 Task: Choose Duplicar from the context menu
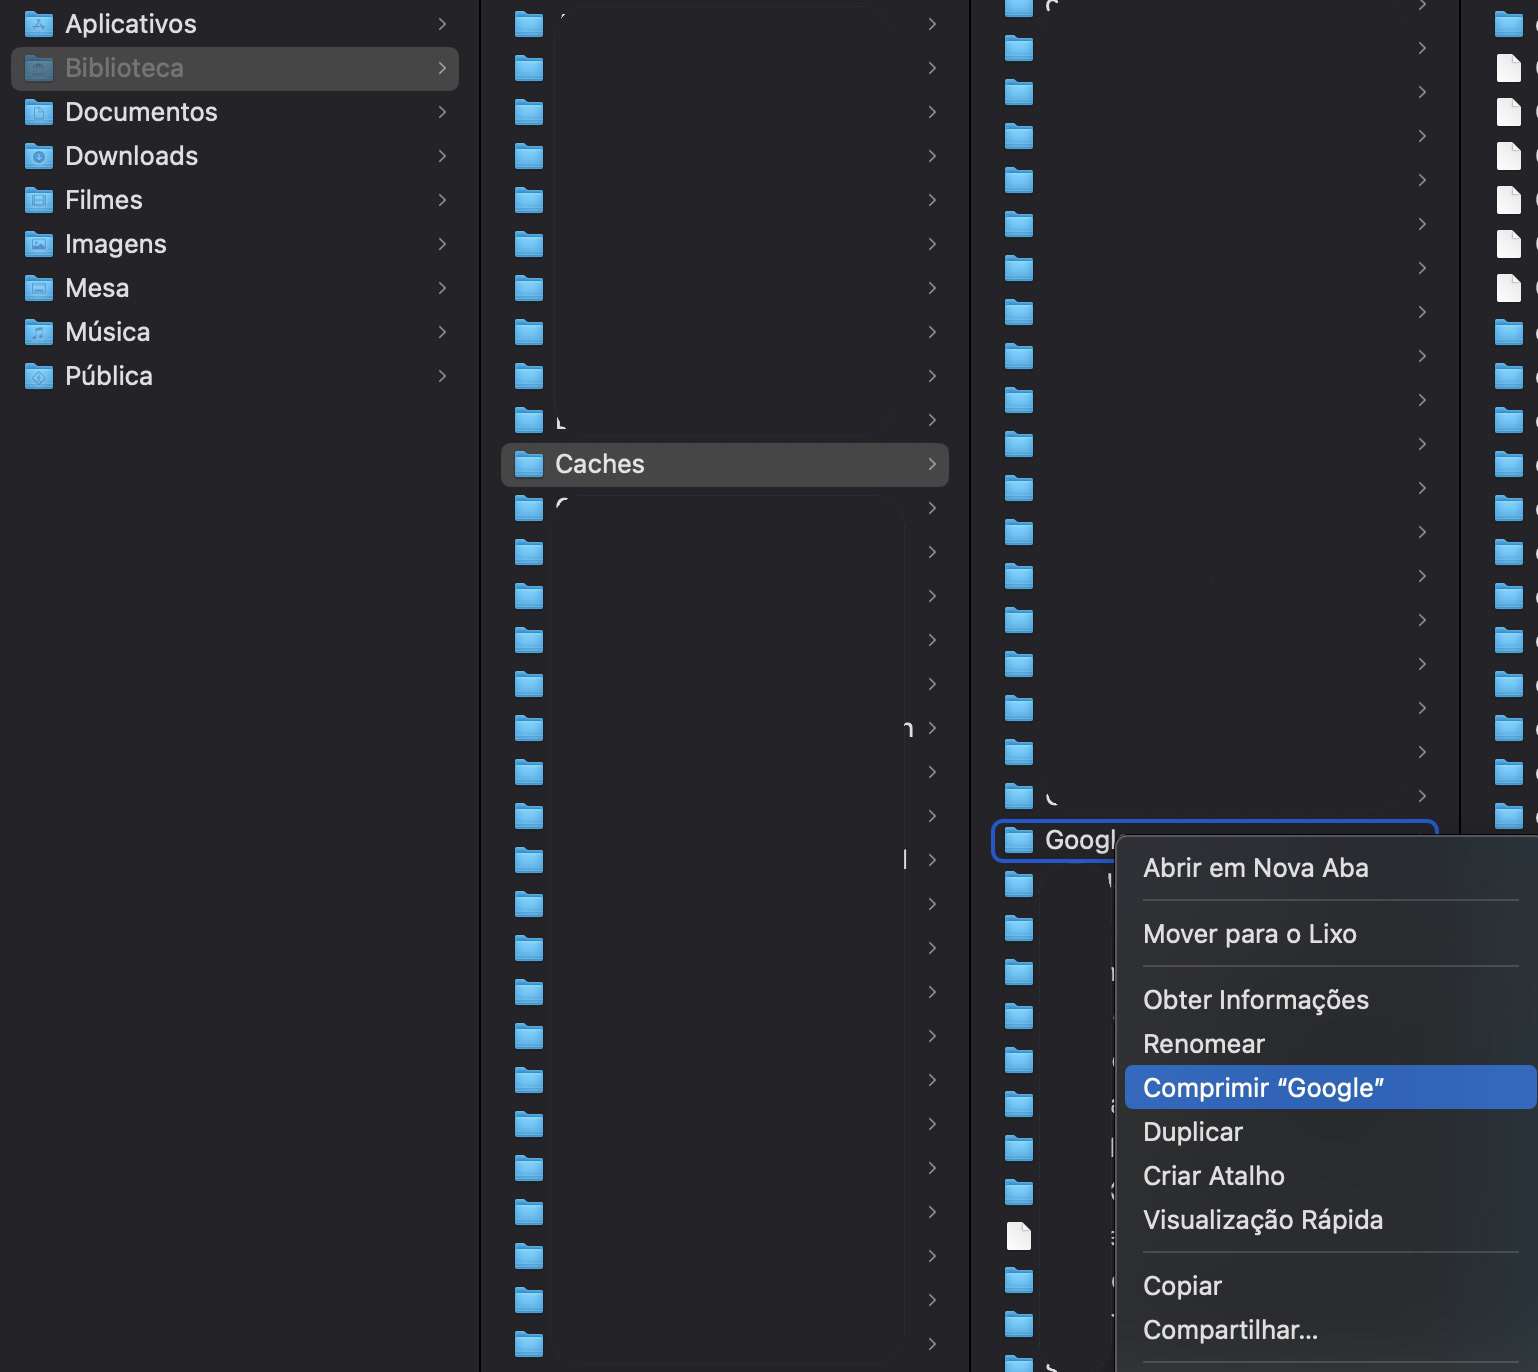(x=1192, y=1132)
